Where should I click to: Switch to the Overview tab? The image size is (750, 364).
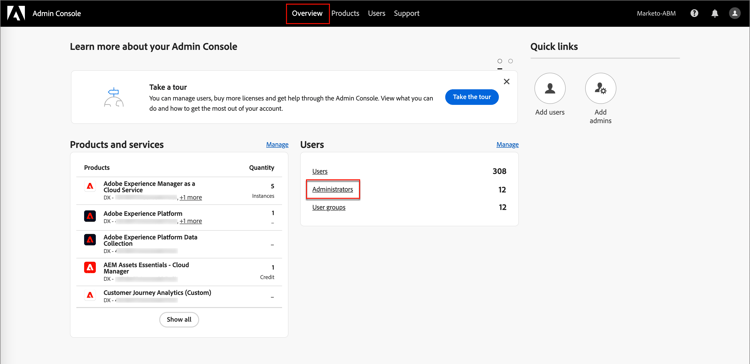tap(308, 13)
